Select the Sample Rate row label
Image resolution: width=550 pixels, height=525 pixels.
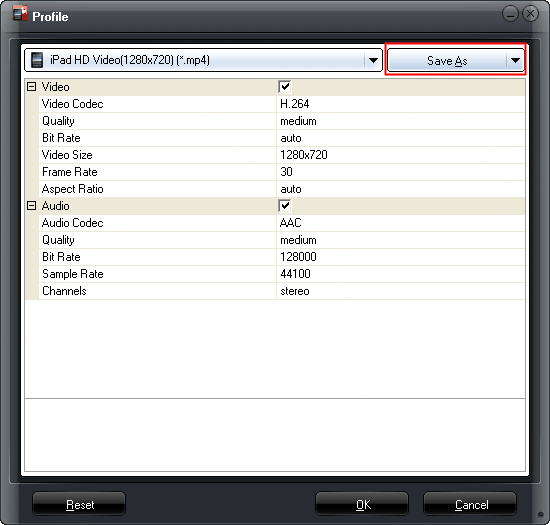tap(73, 274)
